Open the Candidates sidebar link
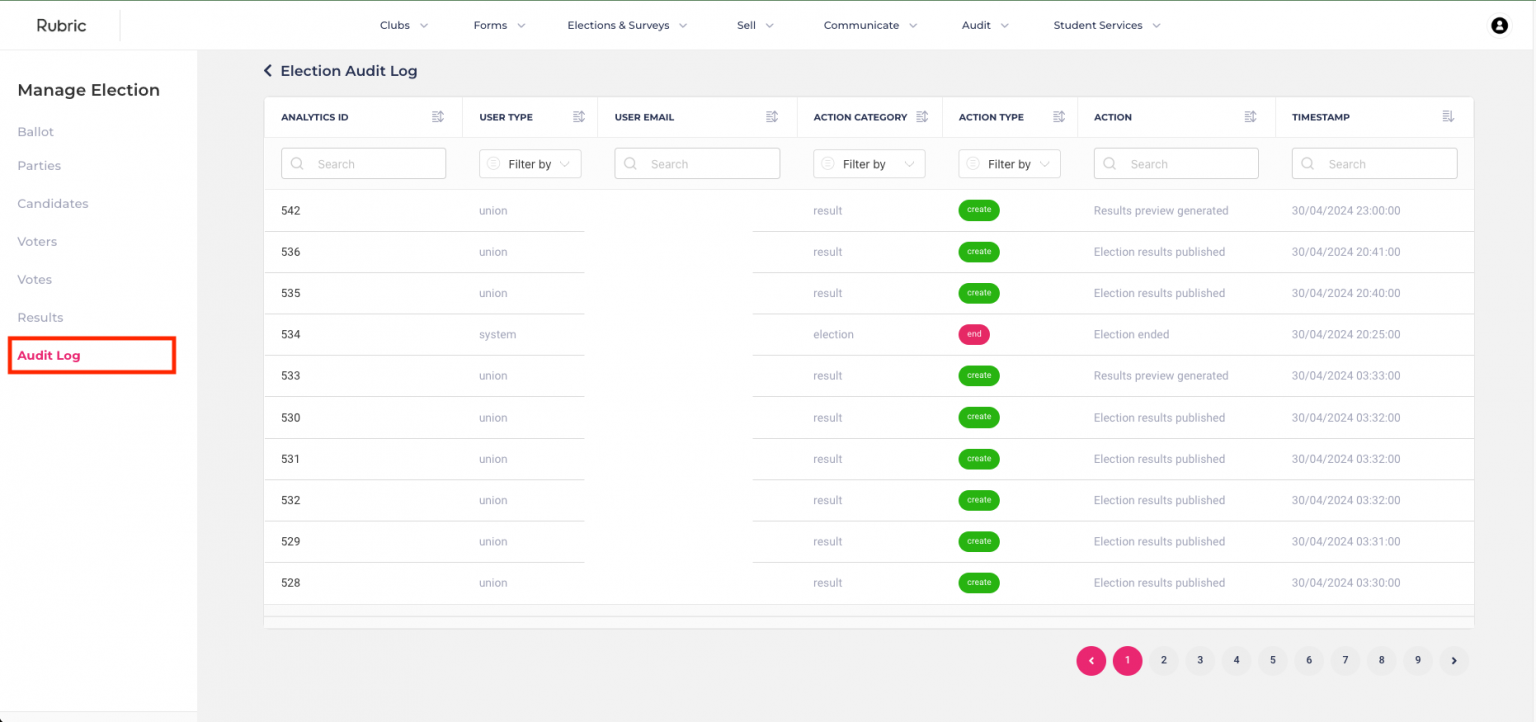The width and height of the screenshot is (1536, 722). pos(53,203)
